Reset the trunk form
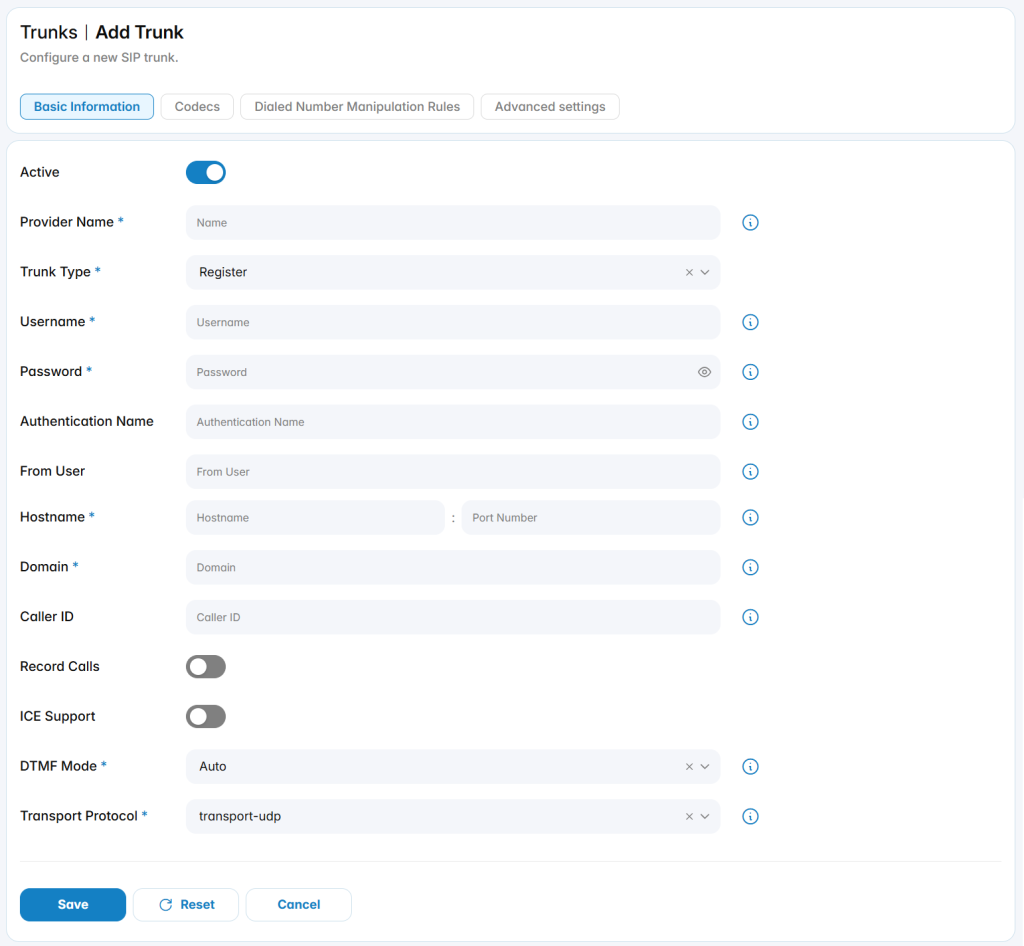 point(186,904)
